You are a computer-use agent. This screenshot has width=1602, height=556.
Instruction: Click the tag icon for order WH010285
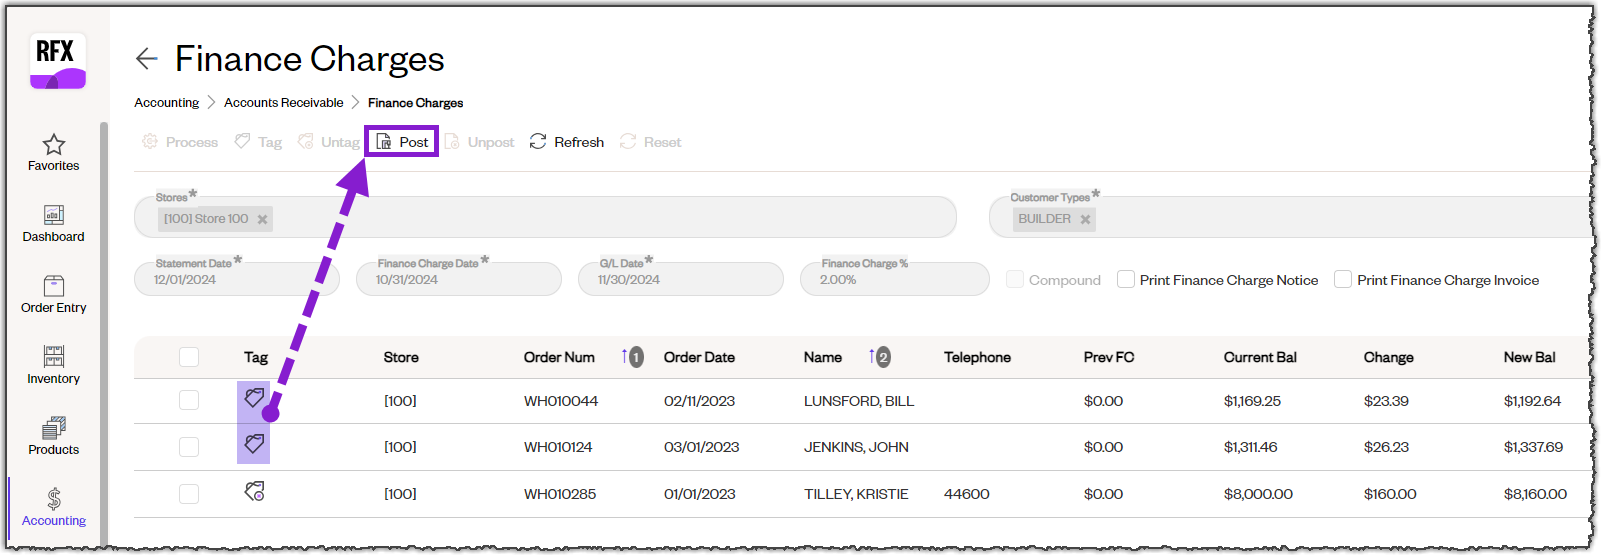pyautogui.click(x=254, y=492)
